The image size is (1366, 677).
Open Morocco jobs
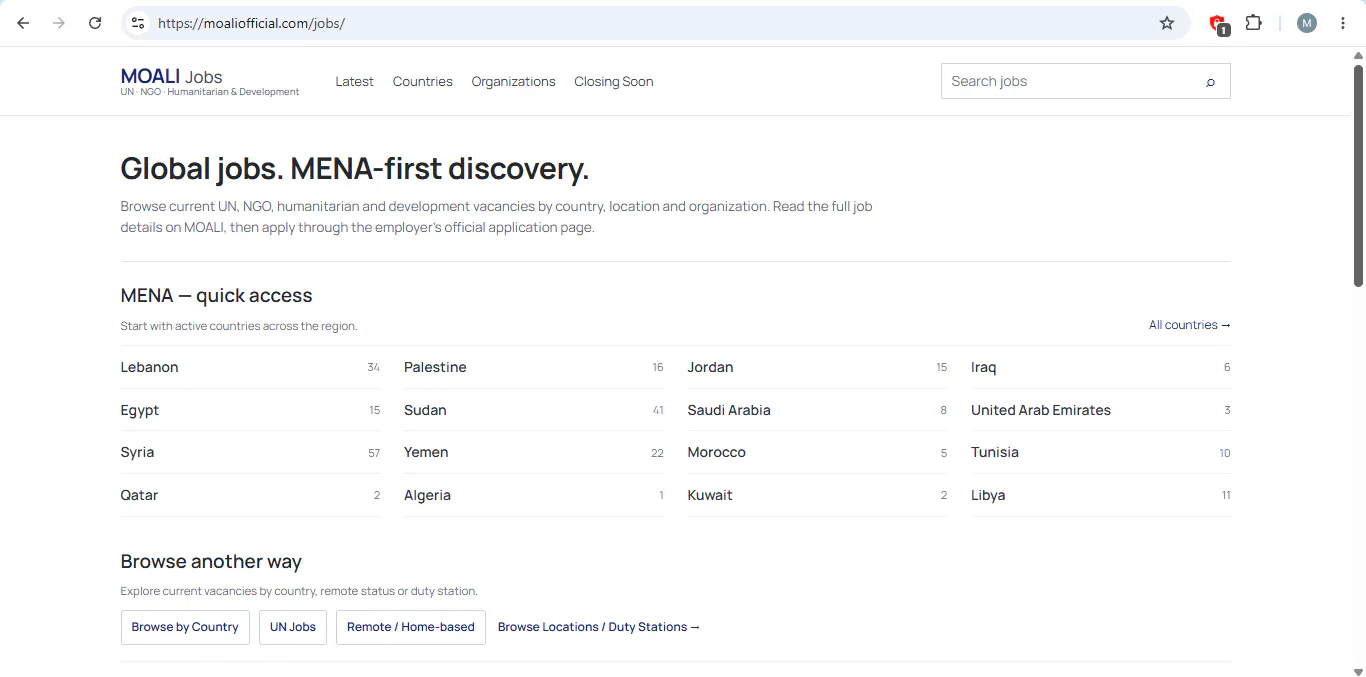pos(817,453)
